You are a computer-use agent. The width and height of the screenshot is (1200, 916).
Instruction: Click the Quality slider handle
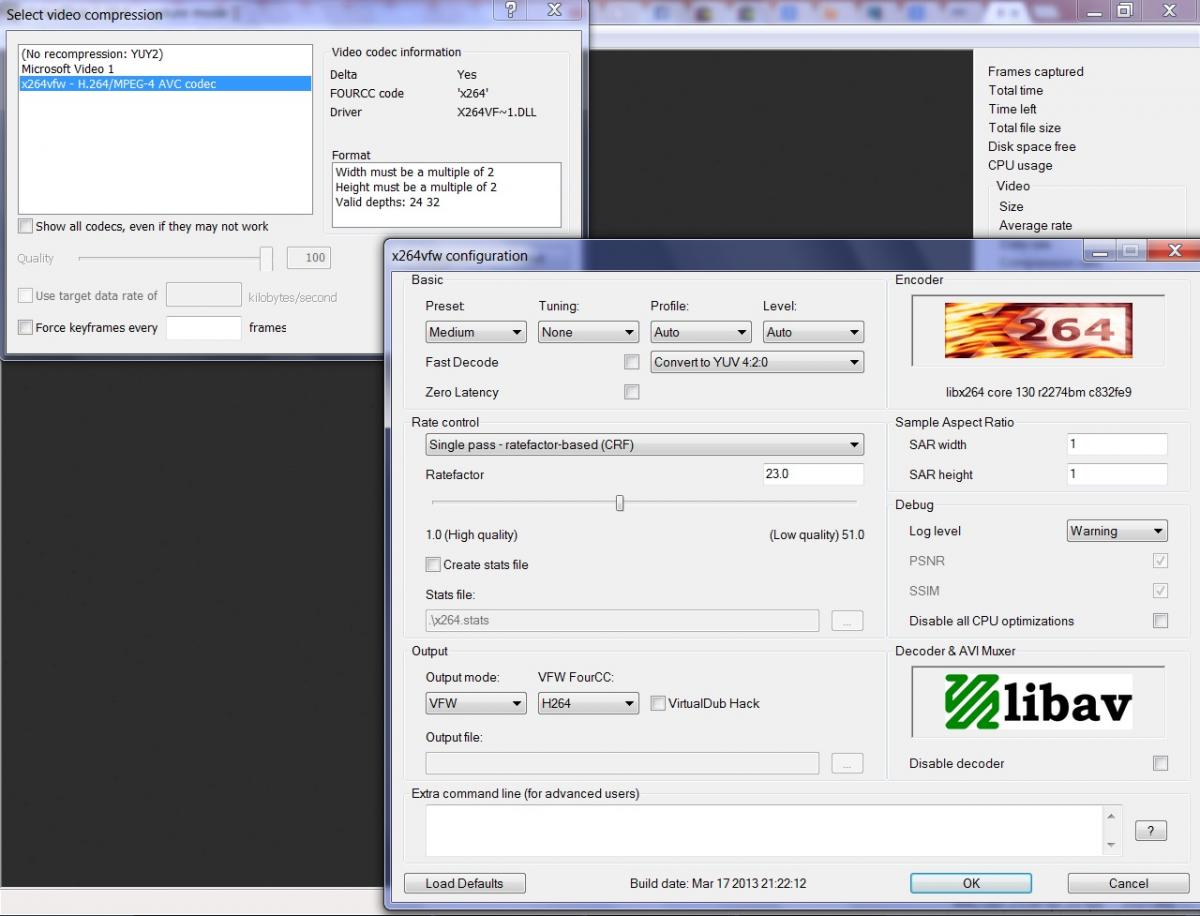pyautogui.click(x=266, y=259)
